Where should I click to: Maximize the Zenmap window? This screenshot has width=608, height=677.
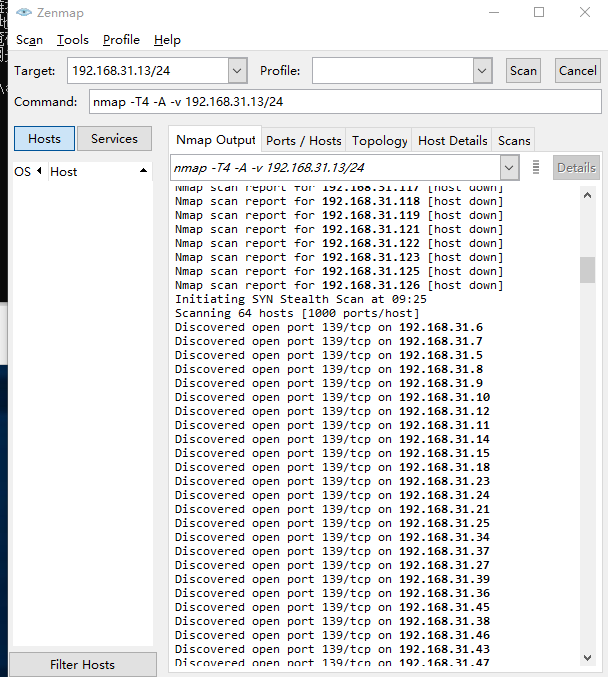coord(539,12)
